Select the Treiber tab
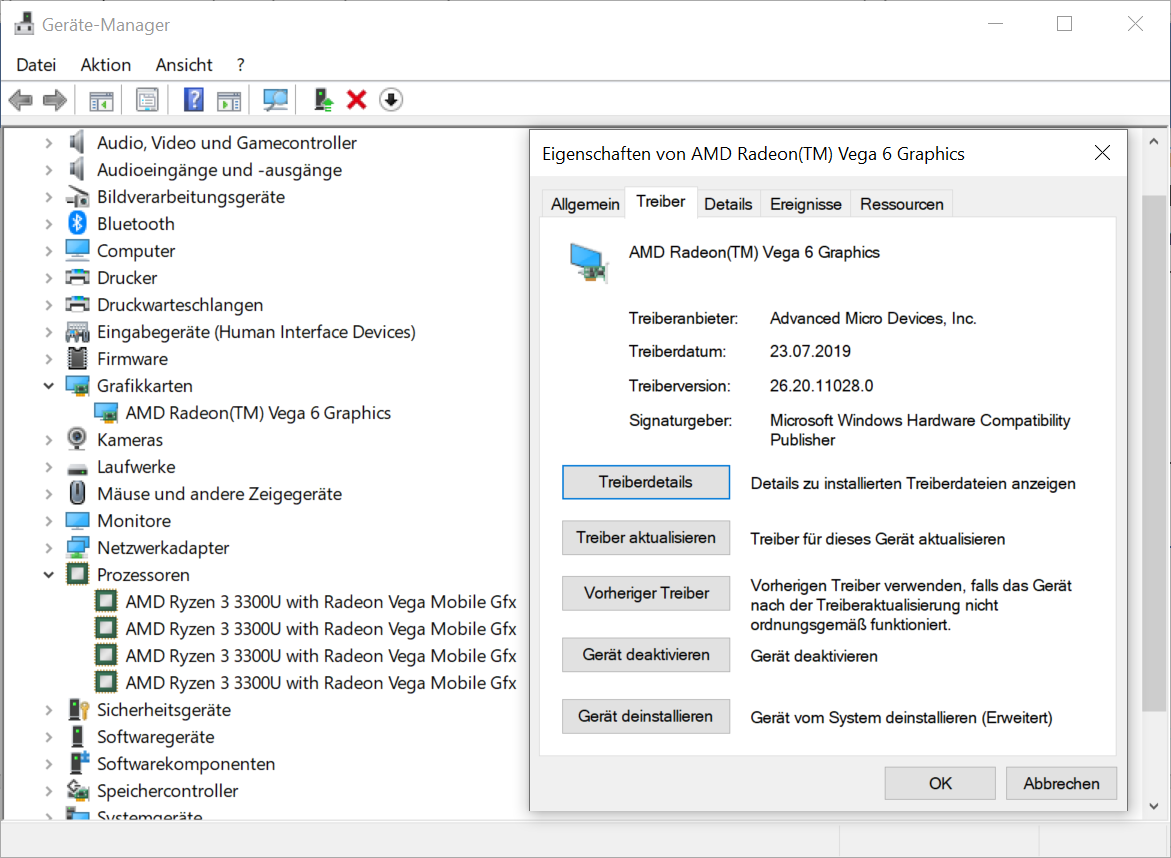This screenshot has height=858, width=1171. coord(660,202)
